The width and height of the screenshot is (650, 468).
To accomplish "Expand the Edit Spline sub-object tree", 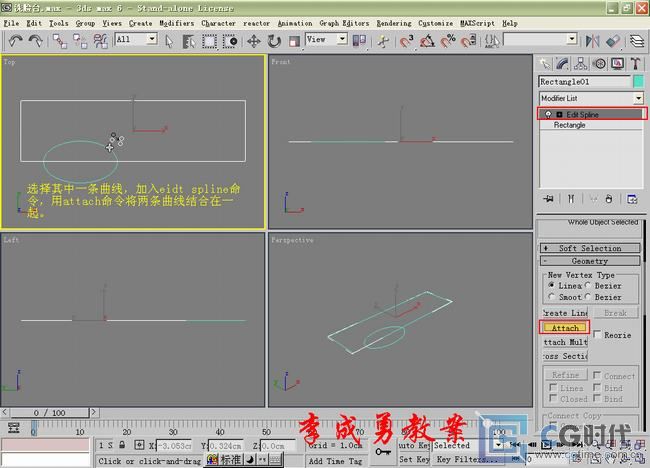I will click(559, 114).
